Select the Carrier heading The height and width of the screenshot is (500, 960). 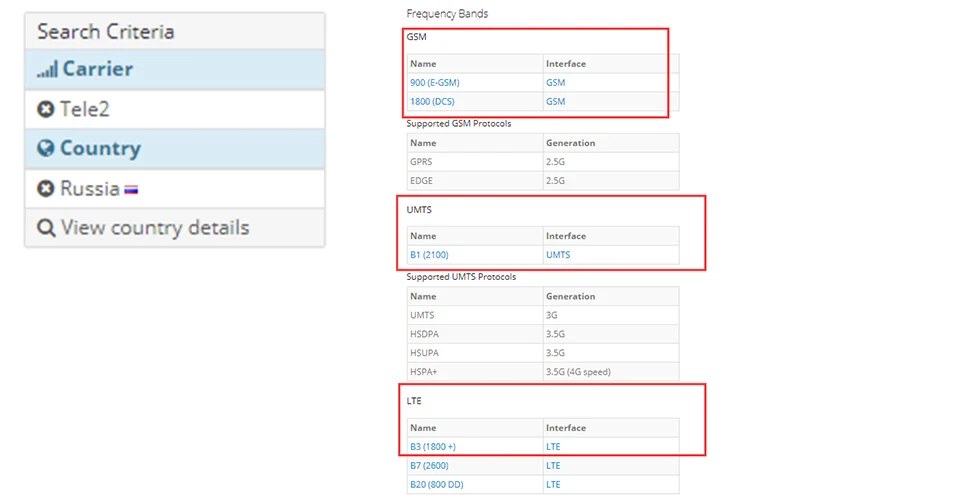(x=98, y=69)
